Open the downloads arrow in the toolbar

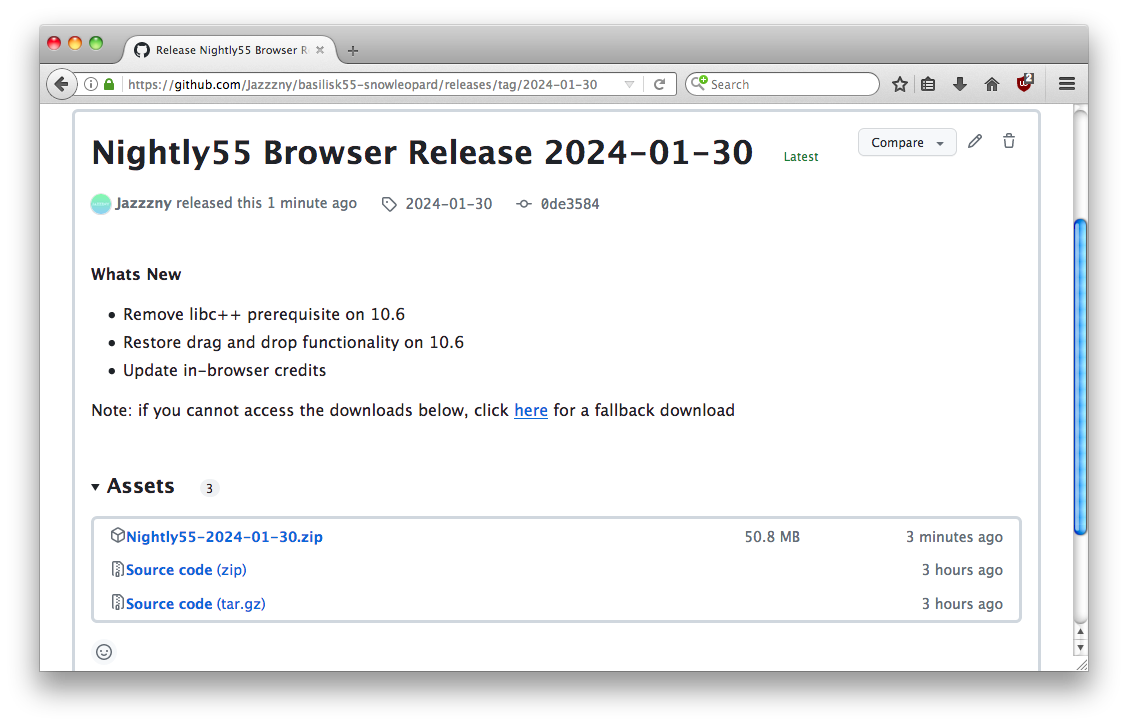[x=960, y=85]
